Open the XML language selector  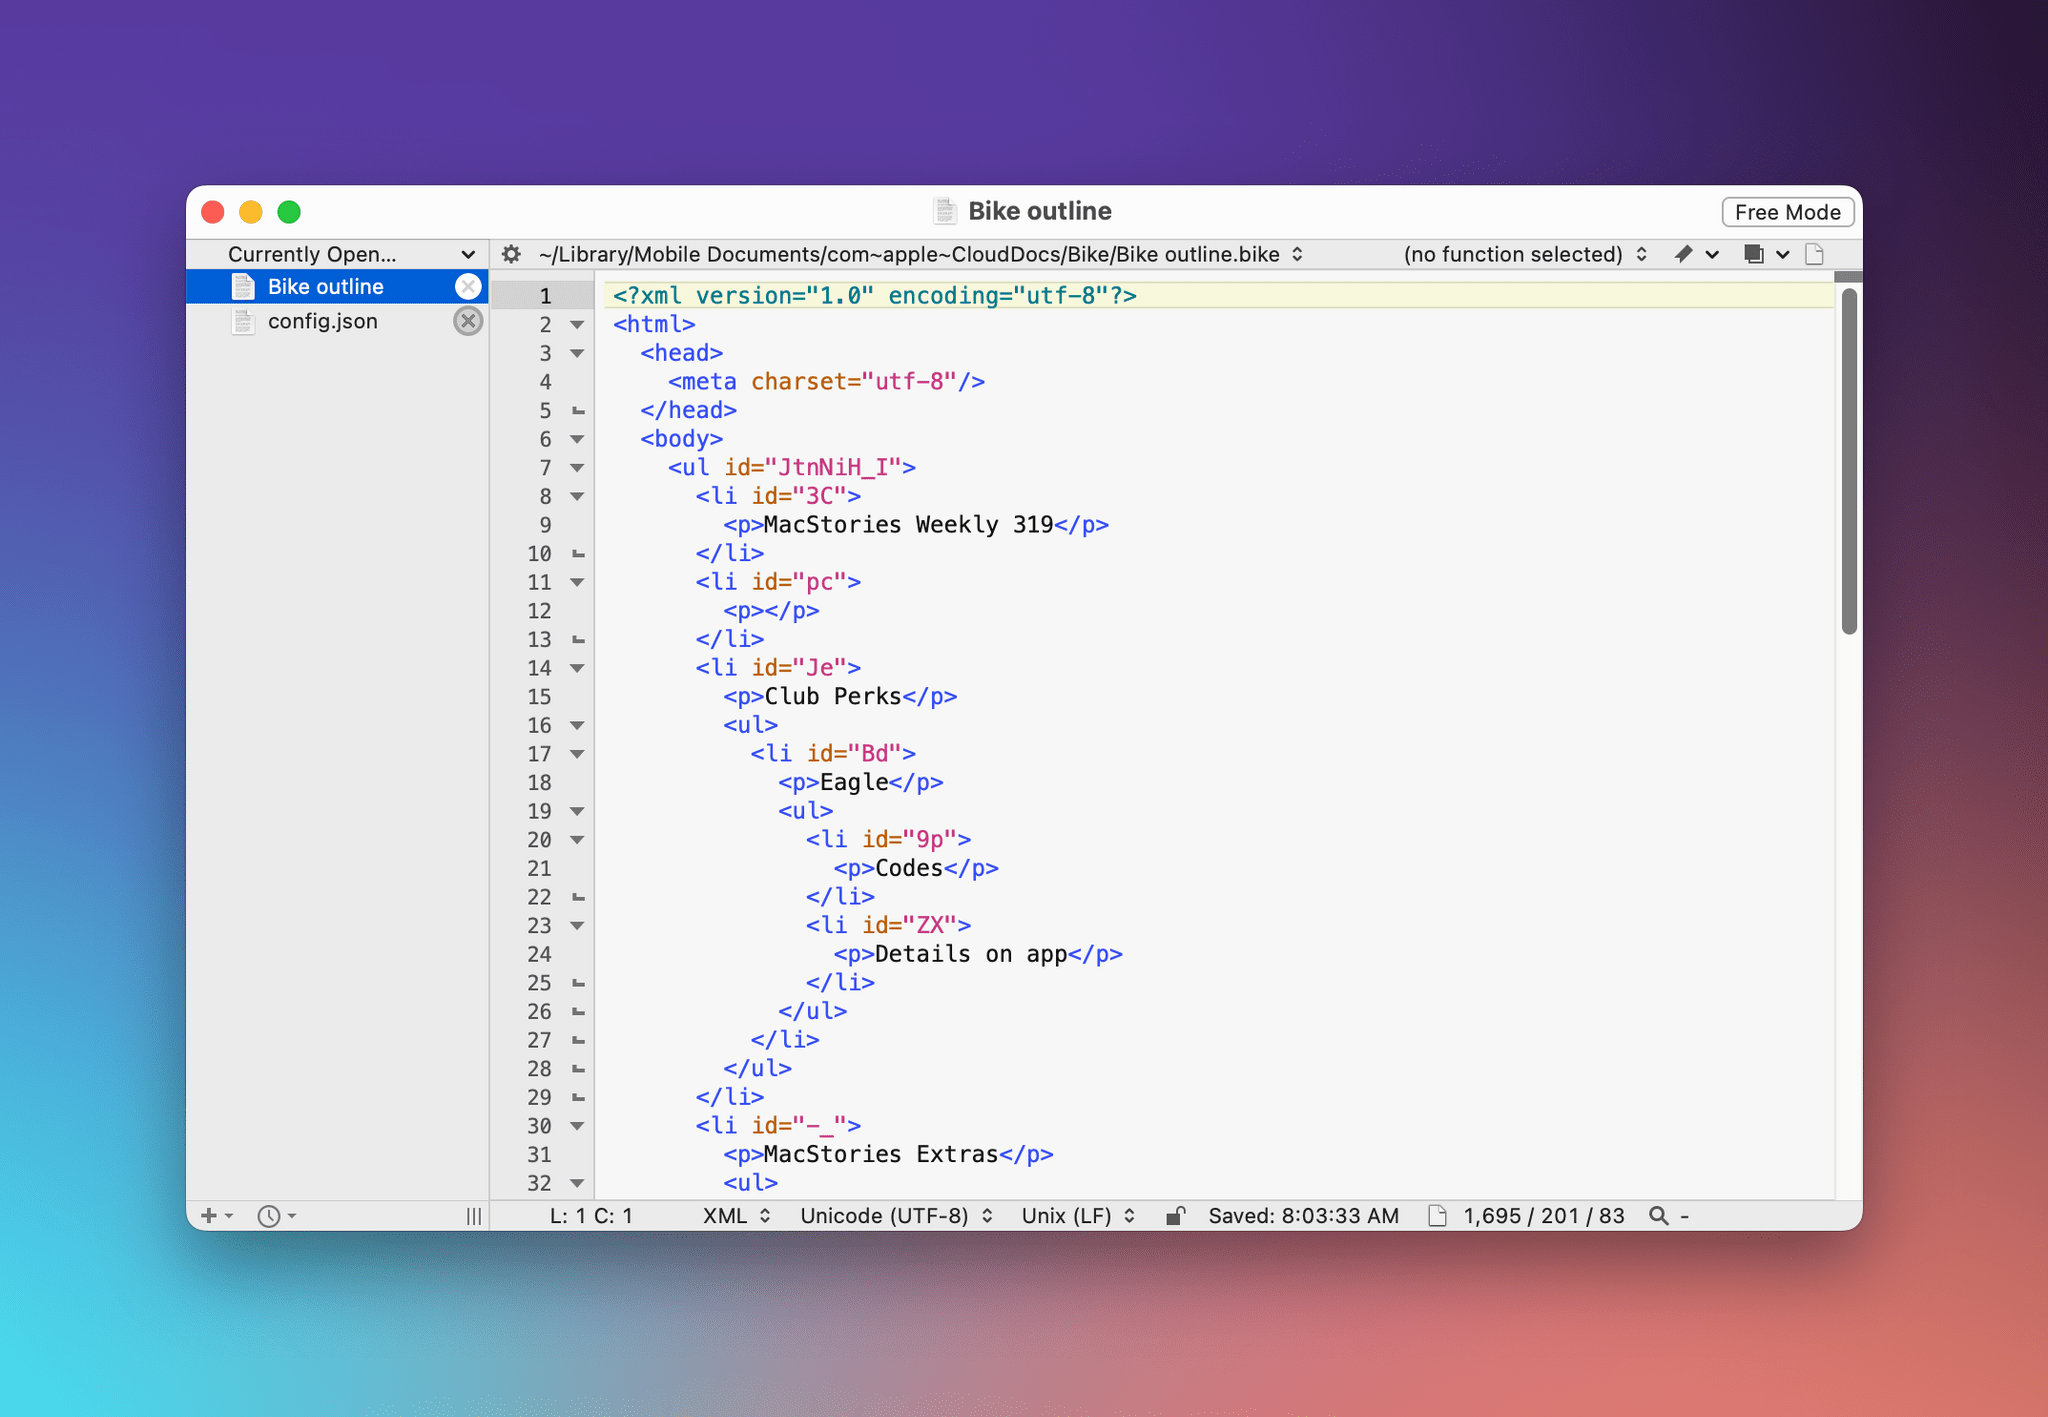point(736,1216)
